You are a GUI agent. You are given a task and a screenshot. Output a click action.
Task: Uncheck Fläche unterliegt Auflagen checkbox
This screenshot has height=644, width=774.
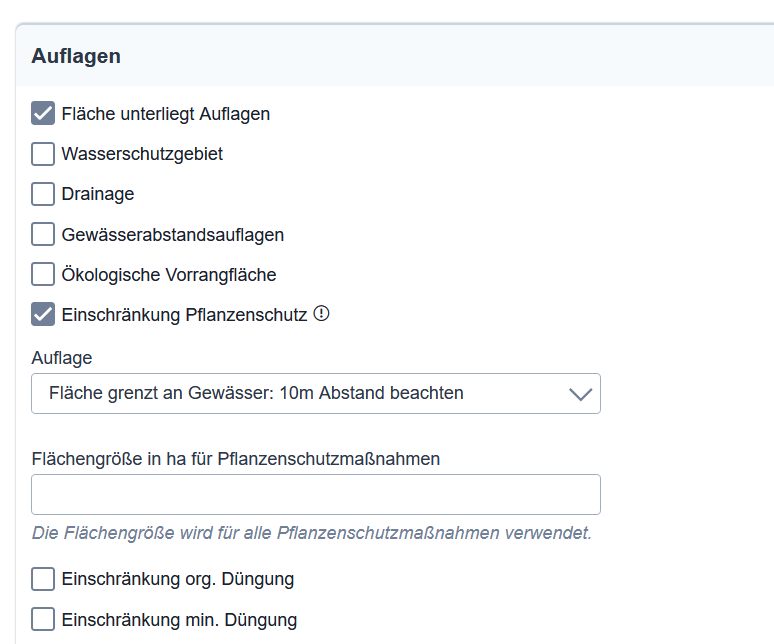point(43,114)
